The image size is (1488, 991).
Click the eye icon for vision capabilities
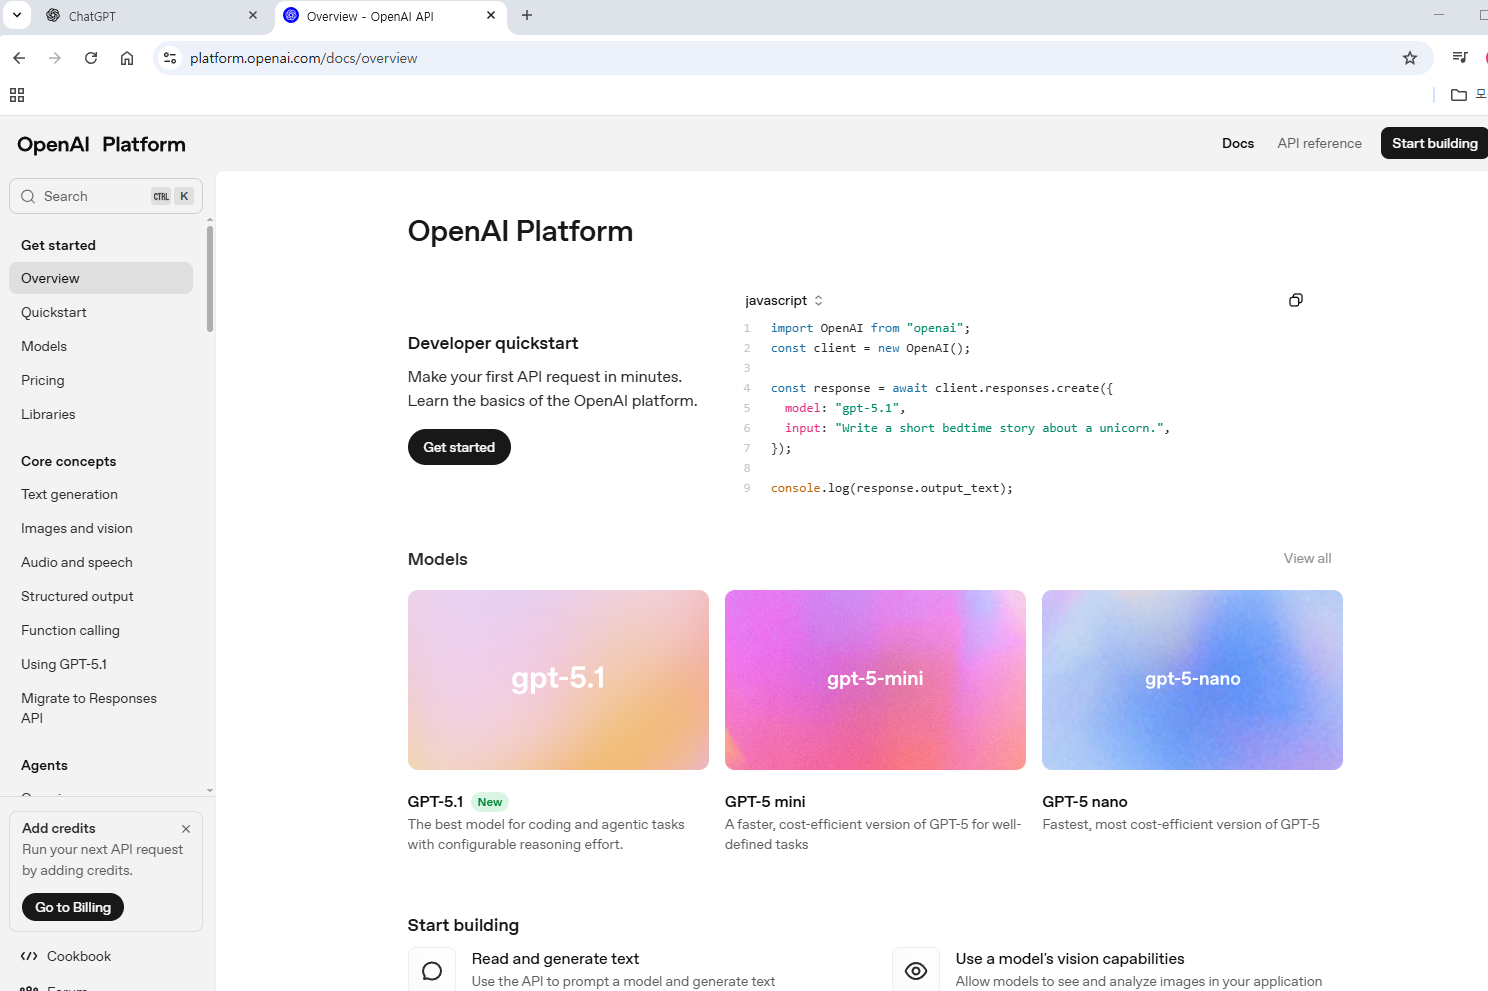coord(916,971)
